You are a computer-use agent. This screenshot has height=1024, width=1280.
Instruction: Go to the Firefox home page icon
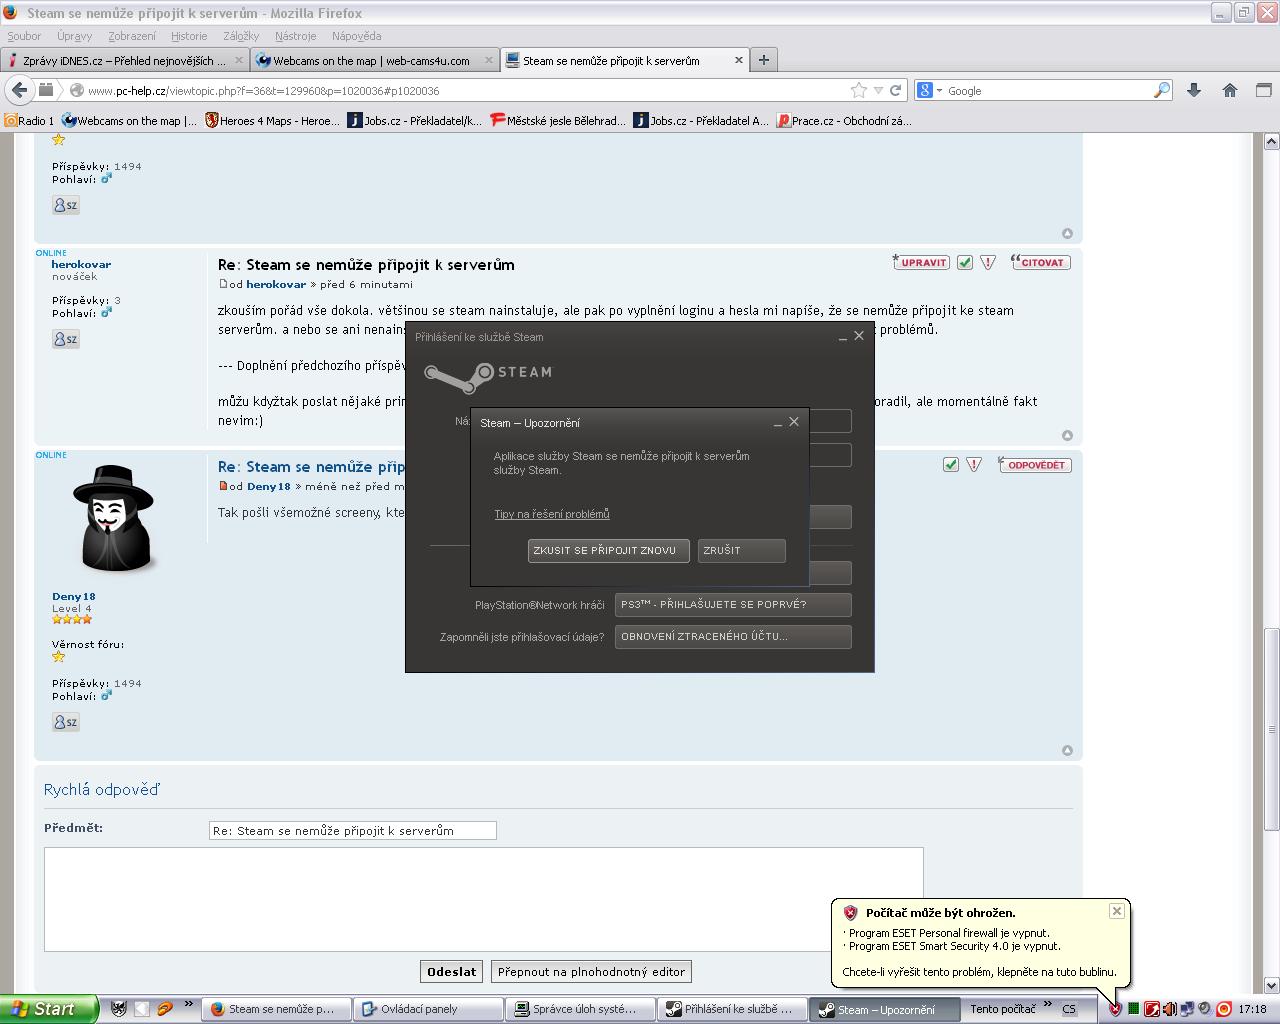(1229, 90)
